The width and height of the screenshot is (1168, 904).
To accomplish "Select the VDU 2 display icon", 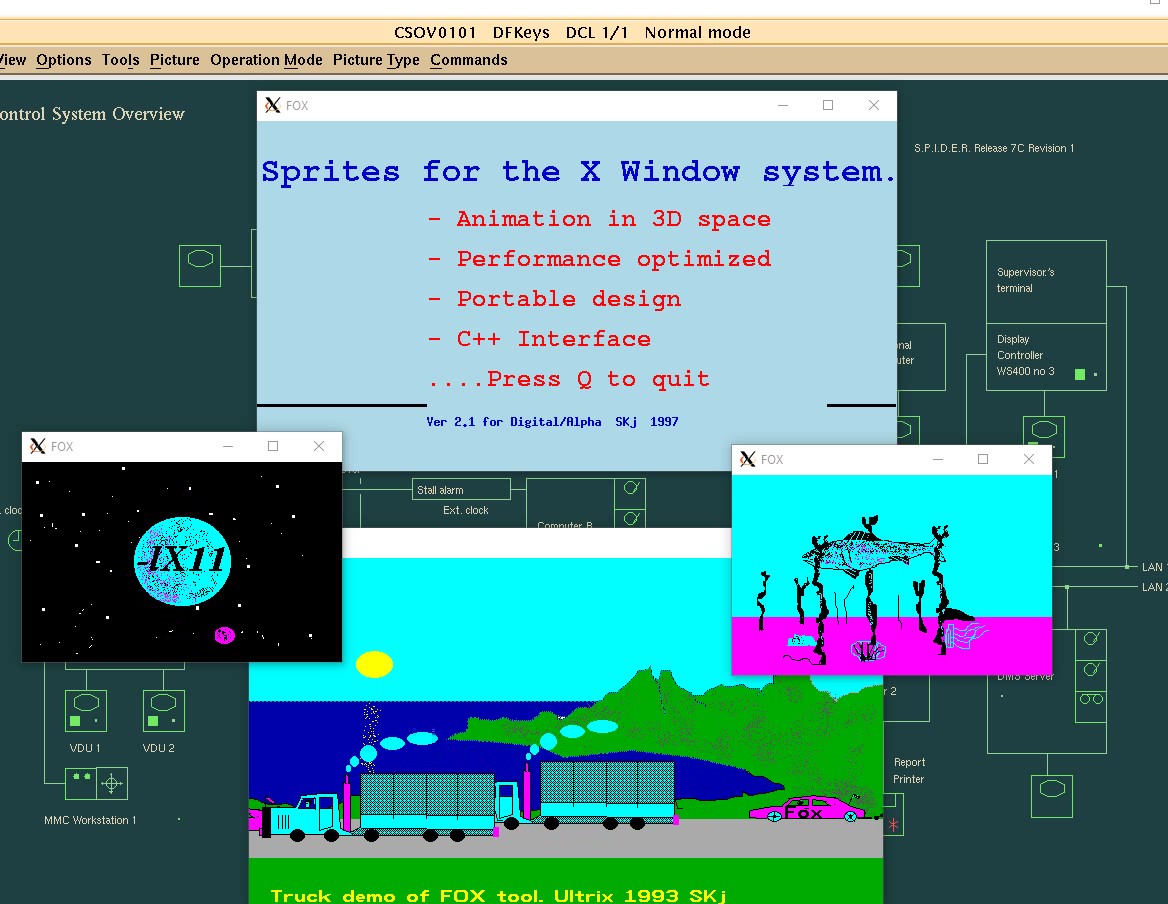I will (x=163, y=711).
